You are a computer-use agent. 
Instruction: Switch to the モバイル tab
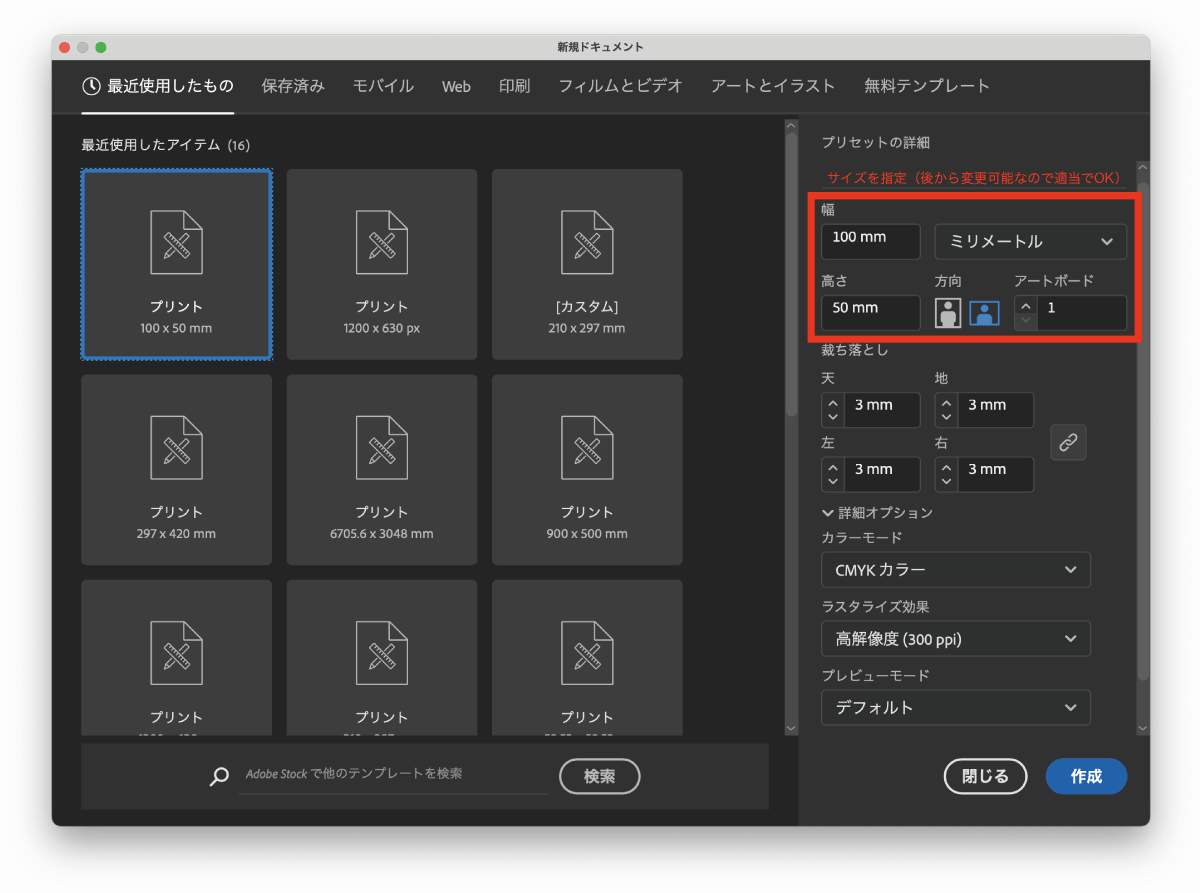[383, 86]
